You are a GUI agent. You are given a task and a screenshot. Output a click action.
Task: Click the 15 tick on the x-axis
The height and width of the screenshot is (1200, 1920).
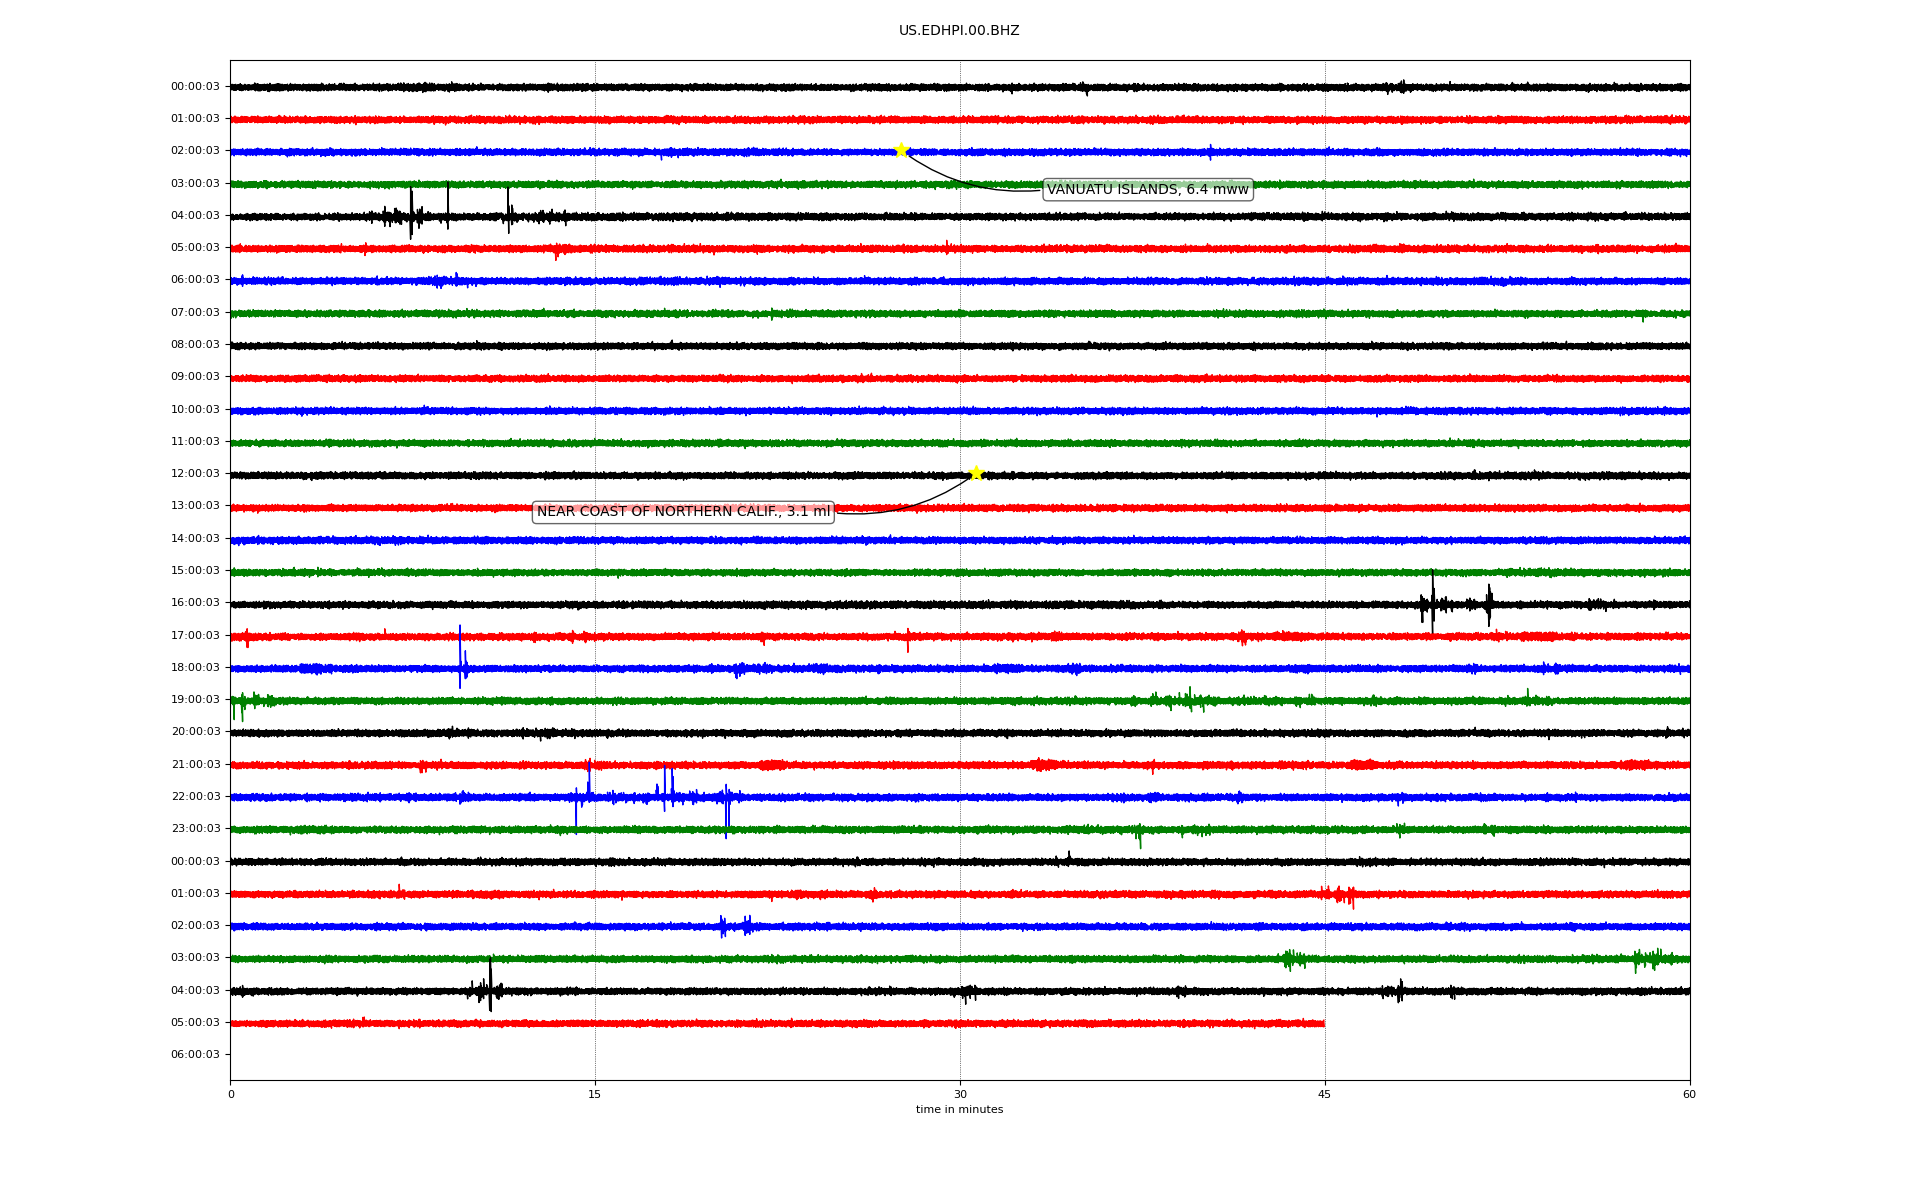pyautogui.click(x=595, y=1094)
